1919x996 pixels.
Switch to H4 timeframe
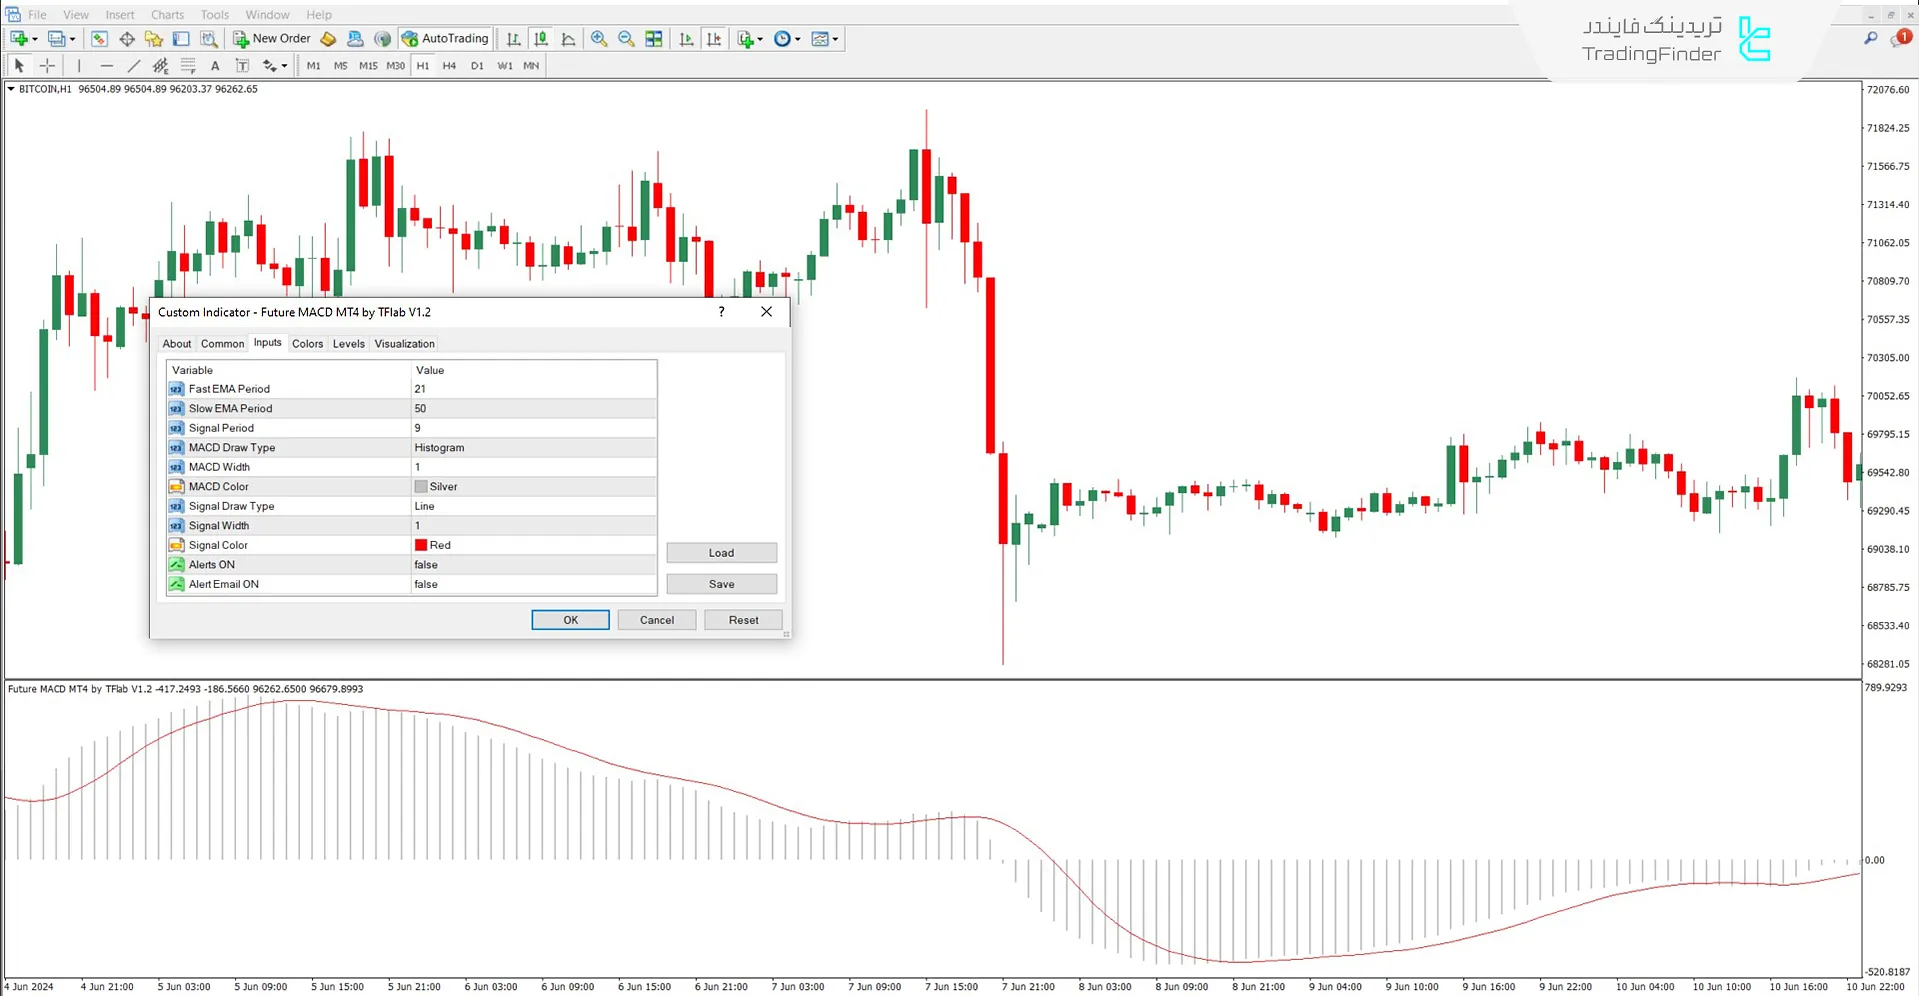[449, 65]
